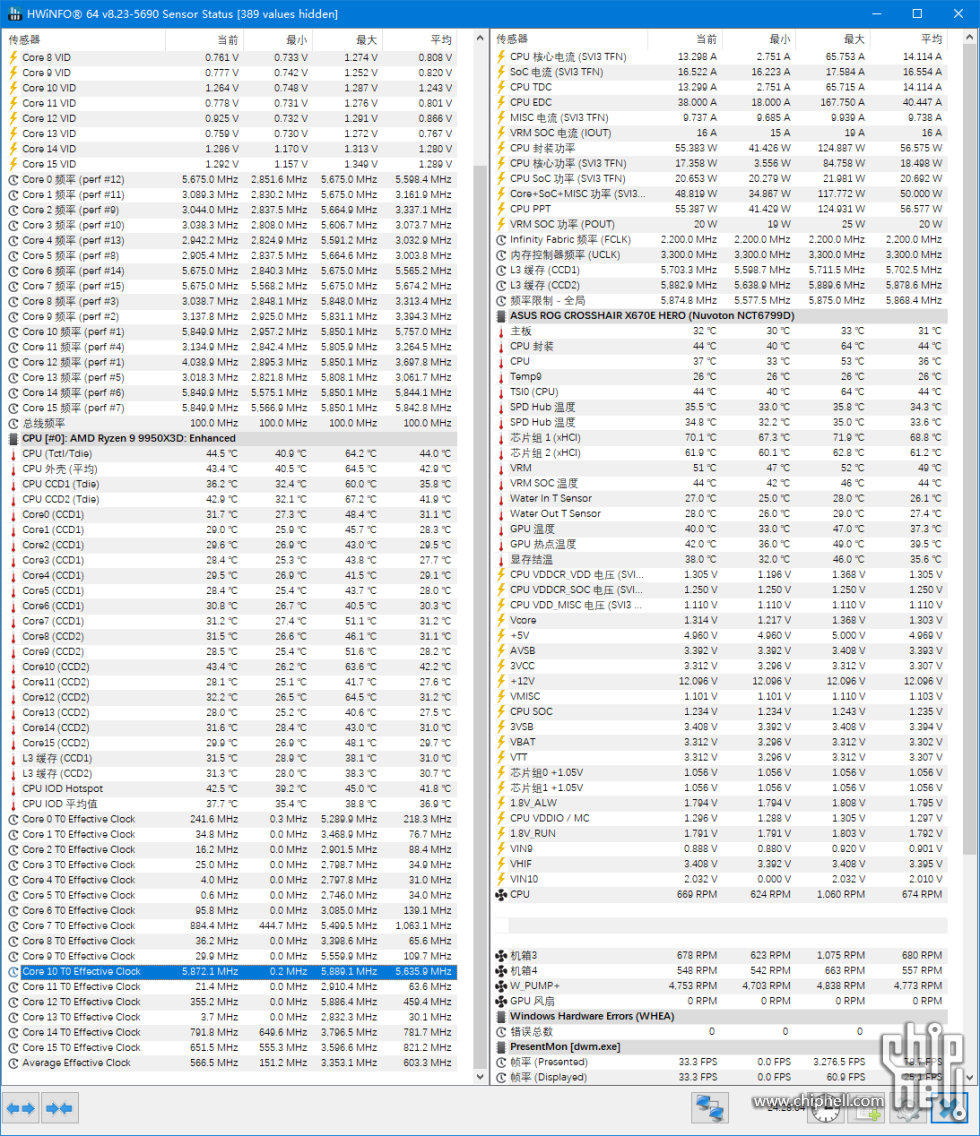Select the L3 缓存 (CCD1) temperature row

tap(230, 758)
